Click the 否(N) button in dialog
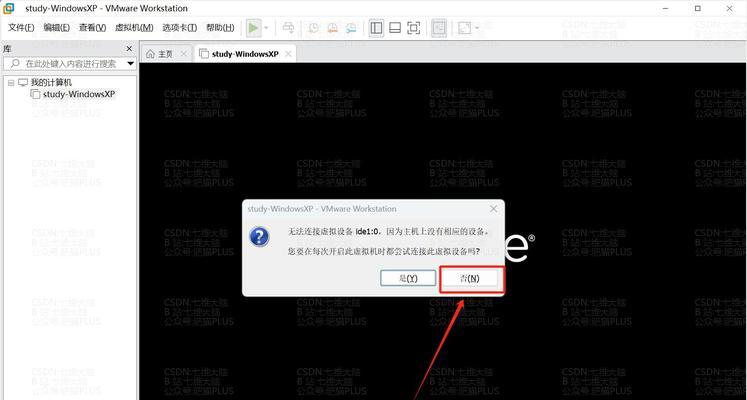This screenshot has width=747, height=400. point(470,278)
